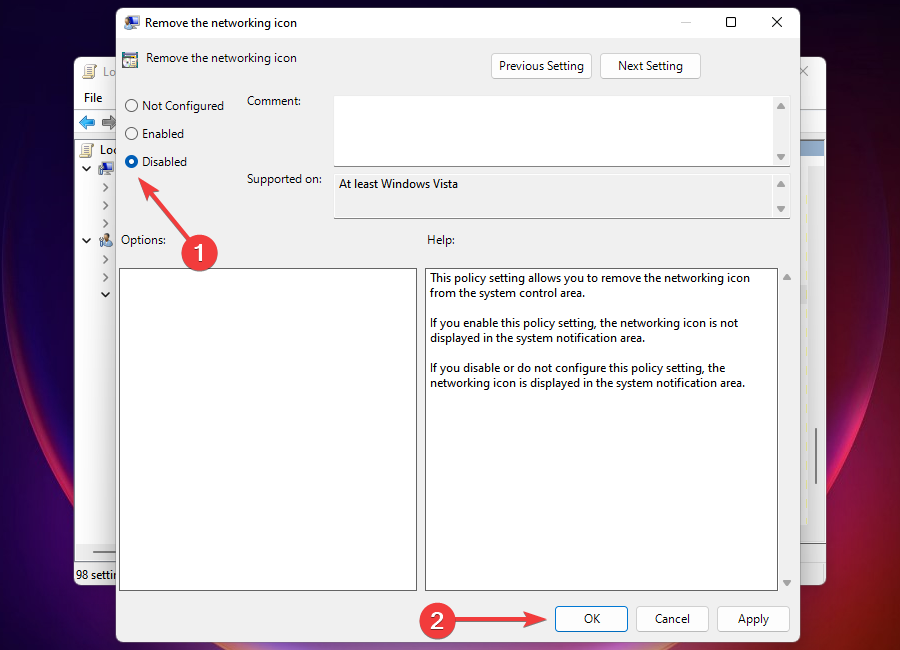900x650 pixels.
Task: Open the File menu
Action: click(93, 97)
